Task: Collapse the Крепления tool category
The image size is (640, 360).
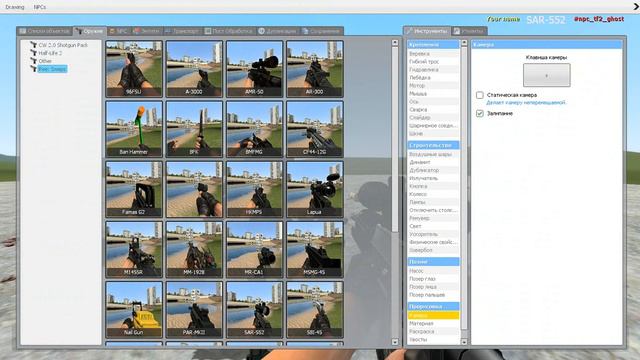Action: click(433, 44)
